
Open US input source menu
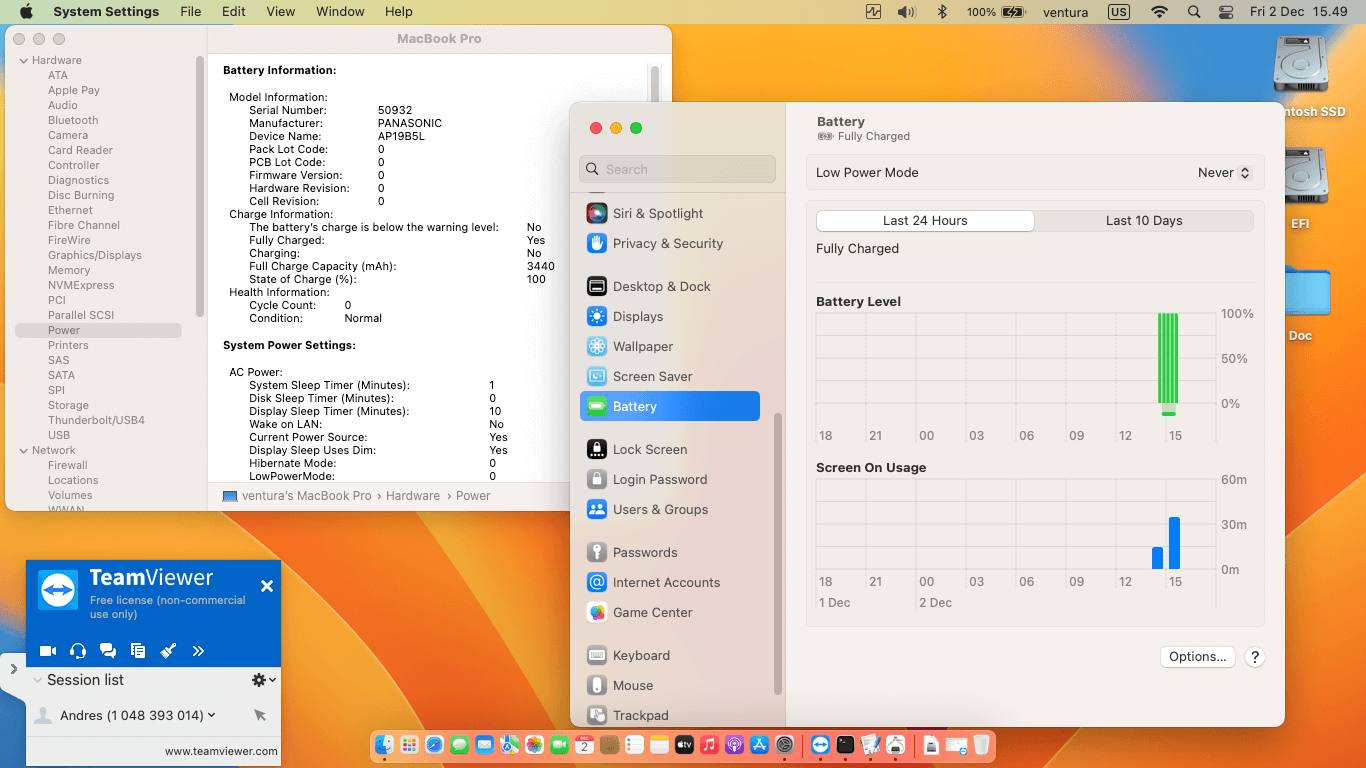[1119, 12]
